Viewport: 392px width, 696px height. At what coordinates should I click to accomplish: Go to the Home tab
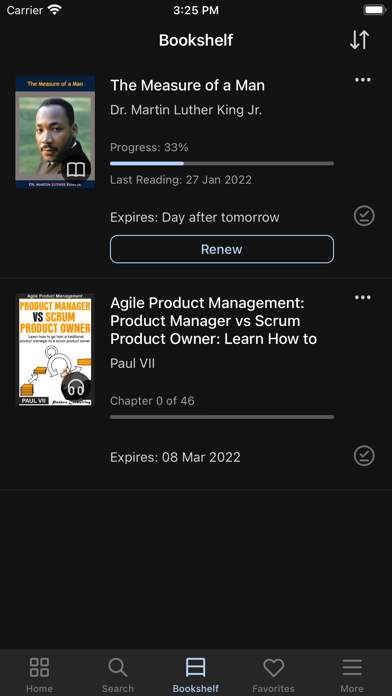(x=39, y=675)
